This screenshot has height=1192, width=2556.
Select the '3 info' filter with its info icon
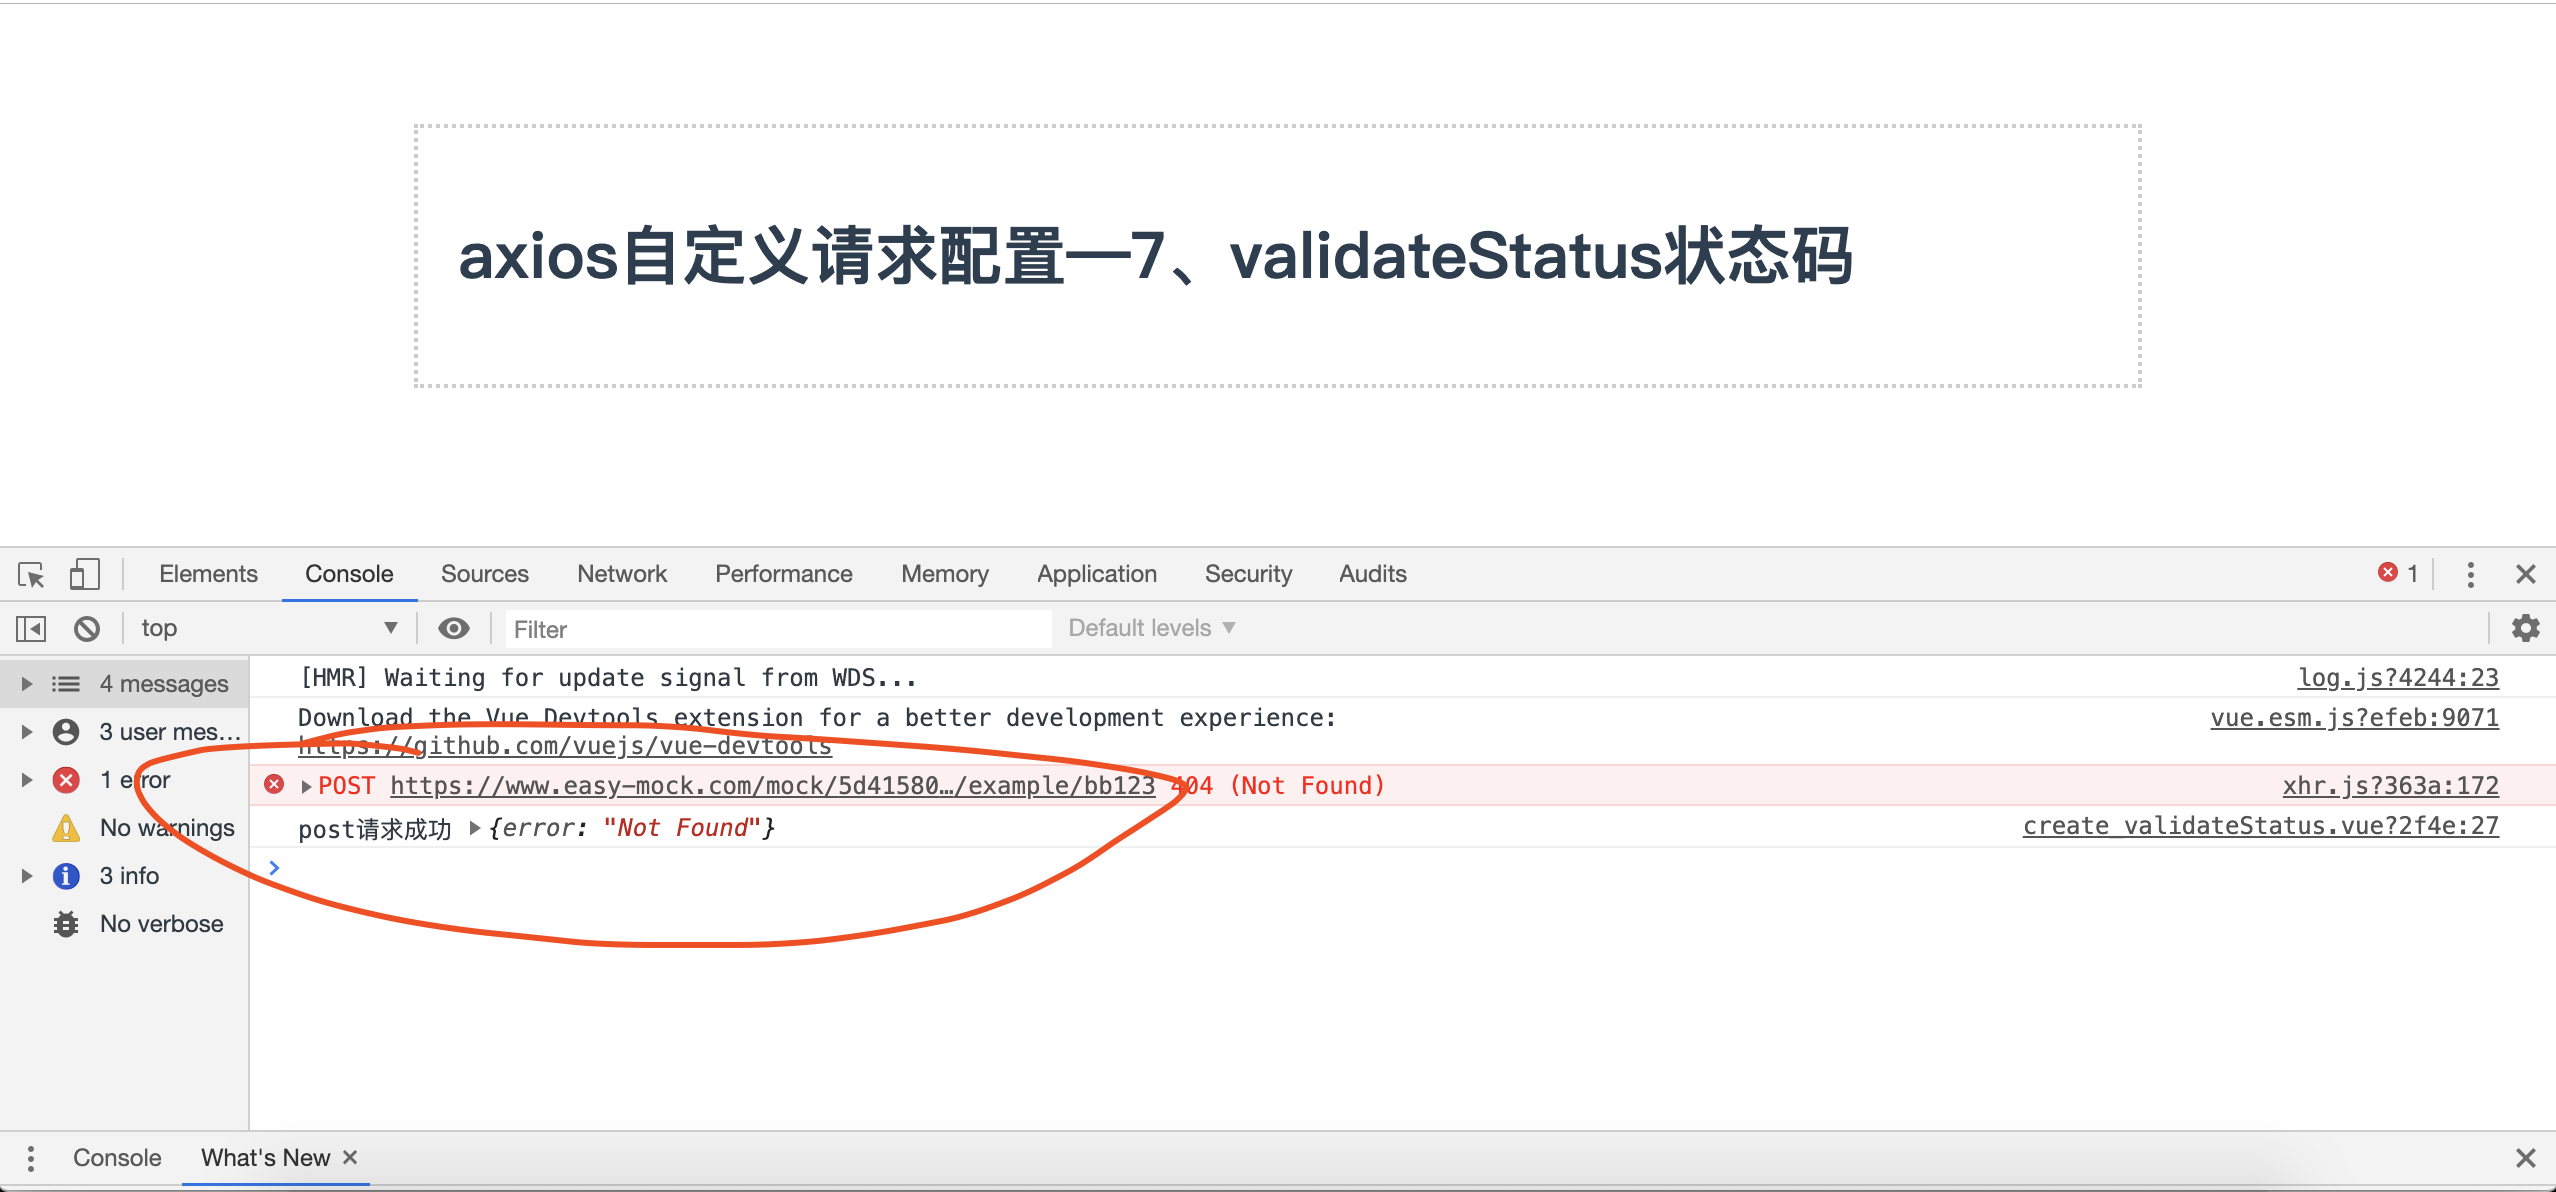click(128, 876)
